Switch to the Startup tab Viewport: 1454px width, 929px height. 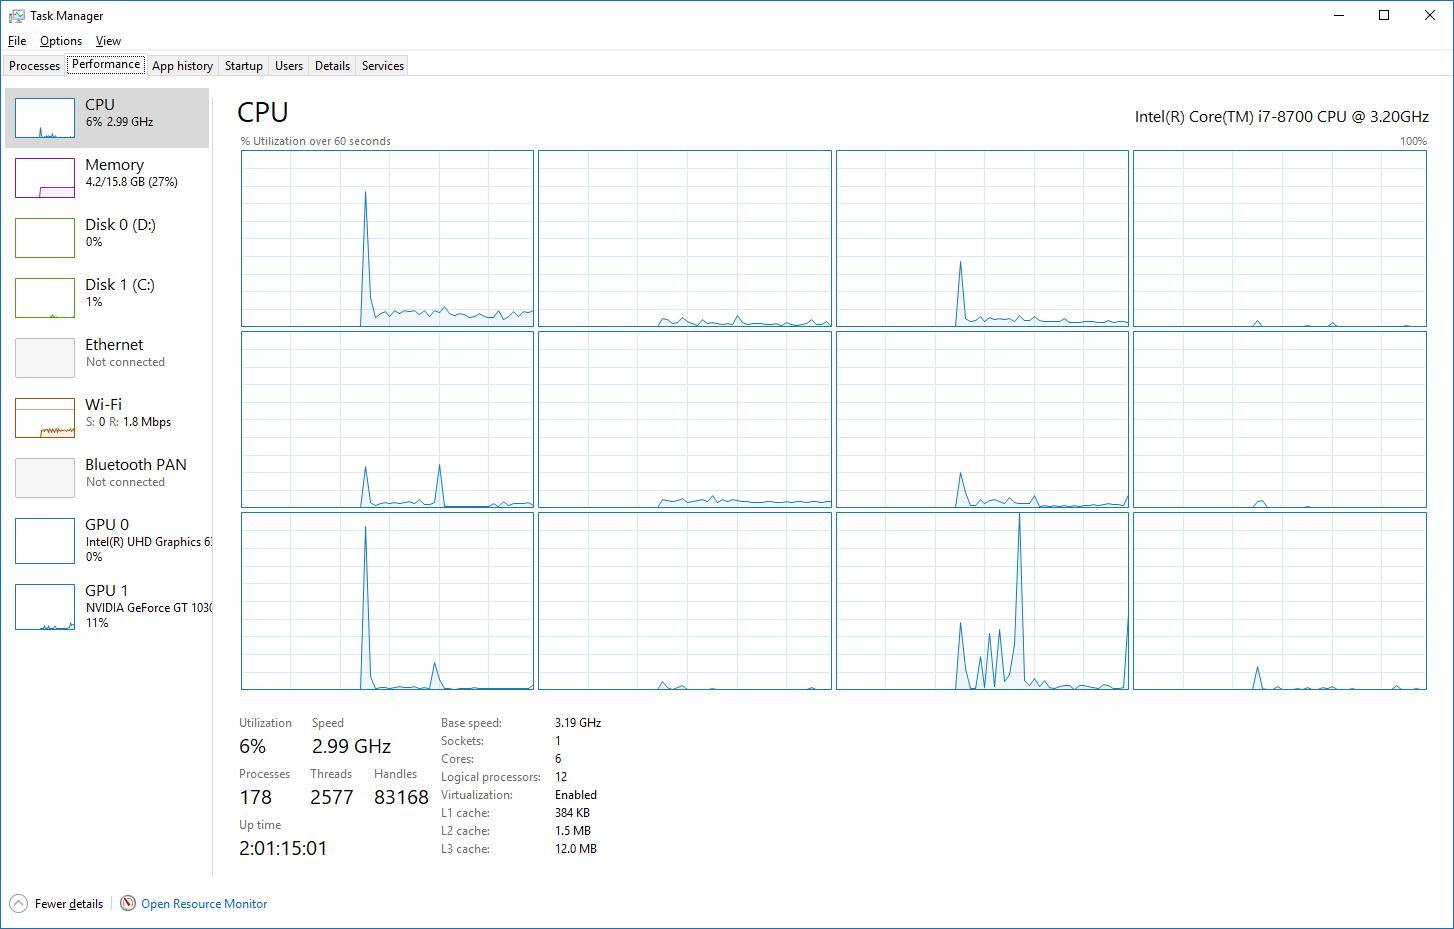pos(243,66)
